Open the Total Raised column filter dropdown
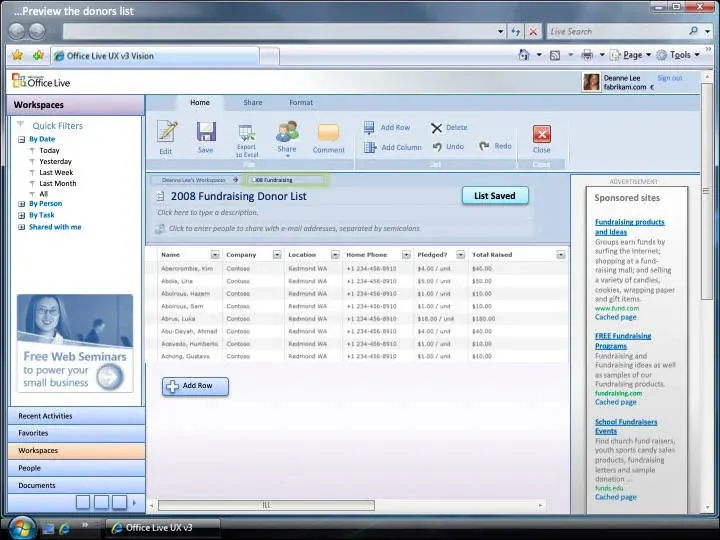Screen dimensions: 720x540 coord(561,255)
